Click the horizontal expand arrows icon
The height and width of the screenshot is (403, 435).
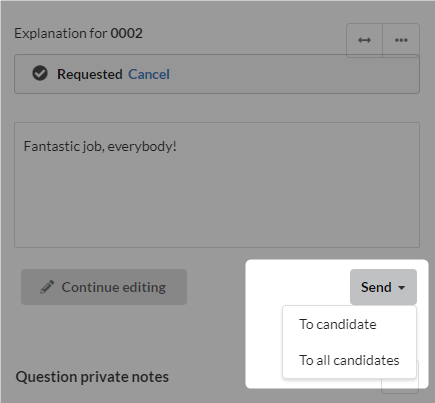(x=364, y=40)
